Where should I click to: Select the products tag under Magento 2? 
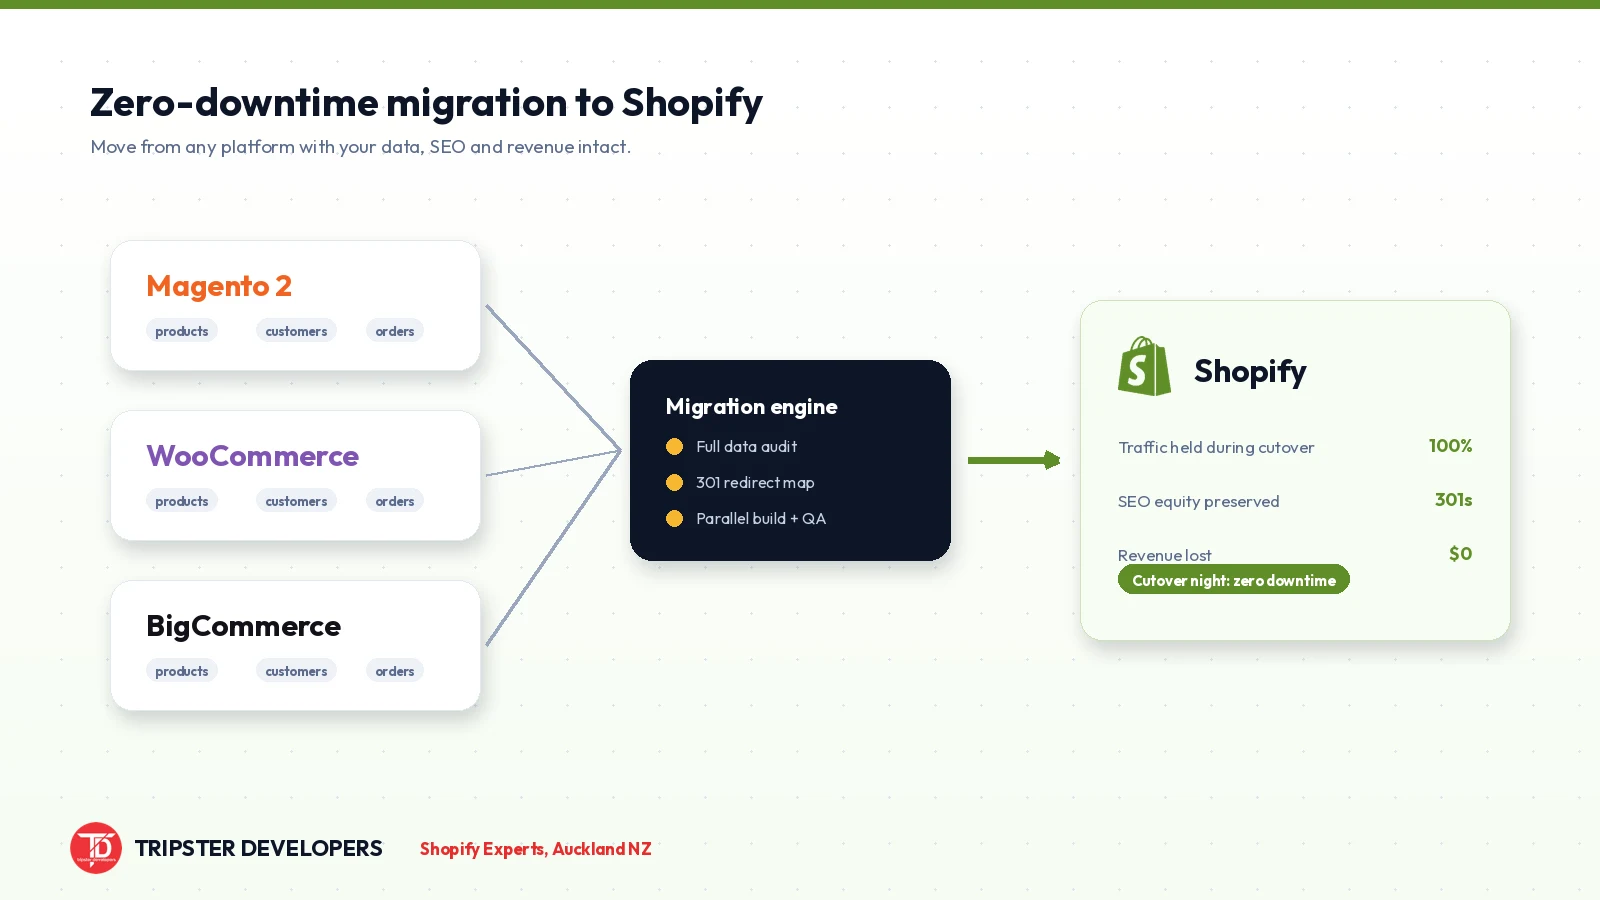click(x=182, y=331)
